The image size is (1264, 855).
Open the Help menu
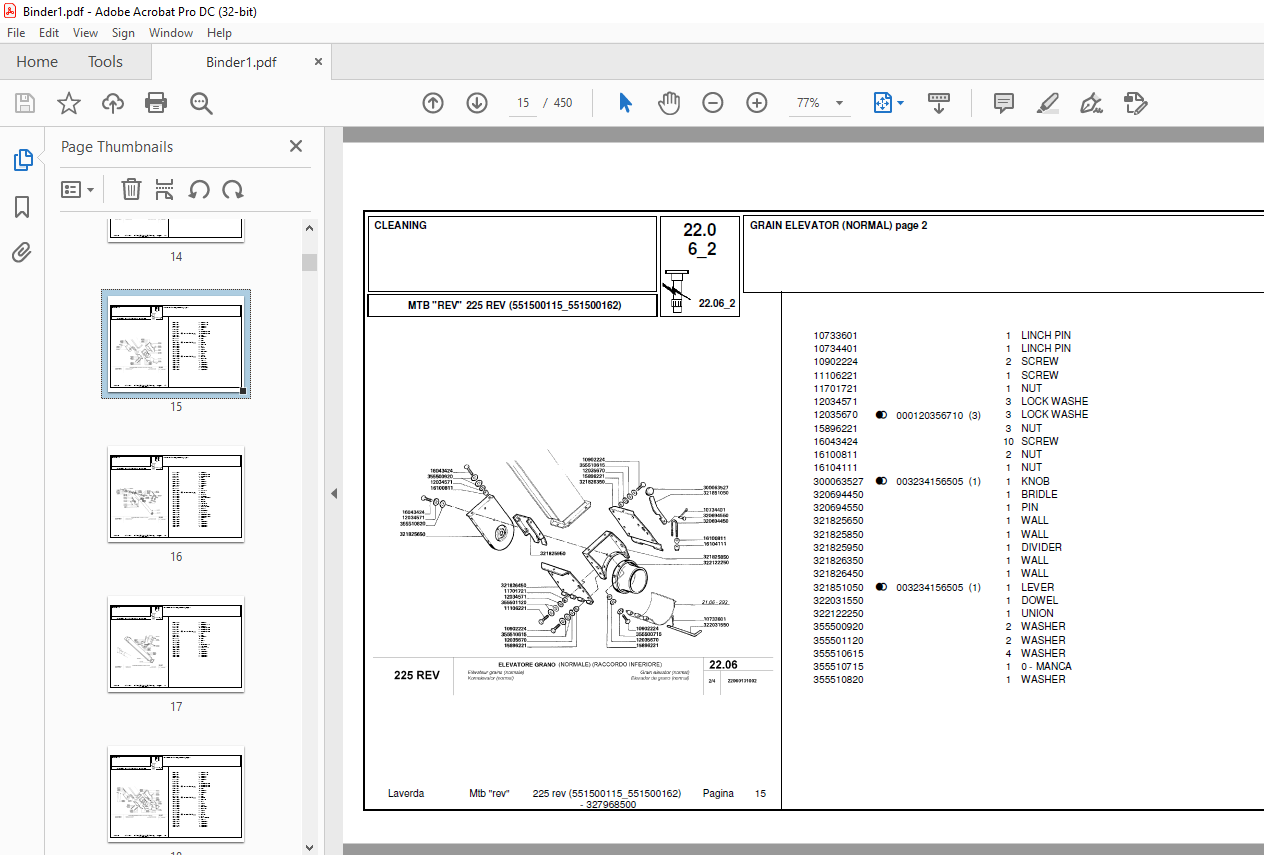coord(219,33)
